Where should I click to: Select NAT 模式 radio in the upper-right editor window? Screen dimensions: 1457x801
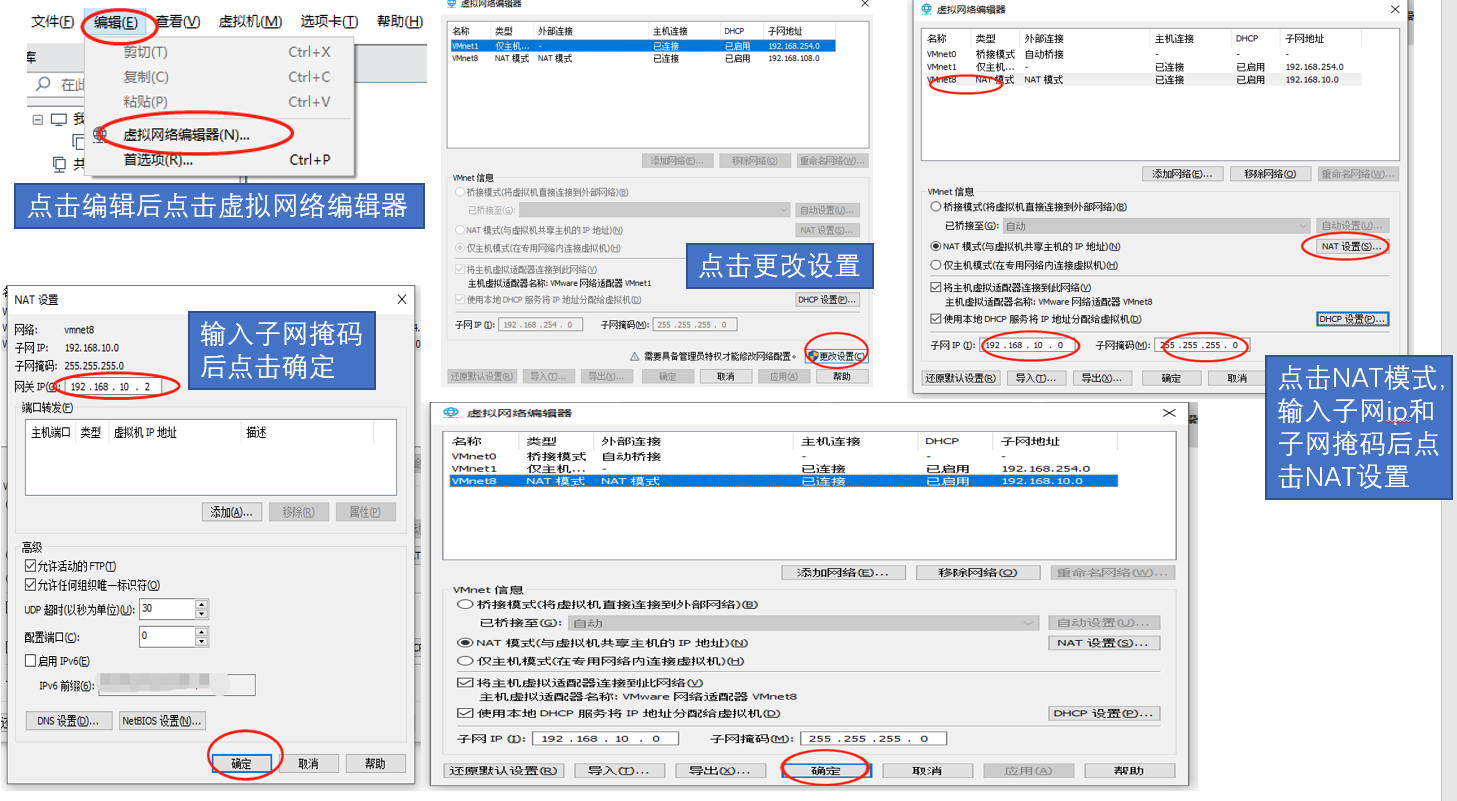pos(936,246)
